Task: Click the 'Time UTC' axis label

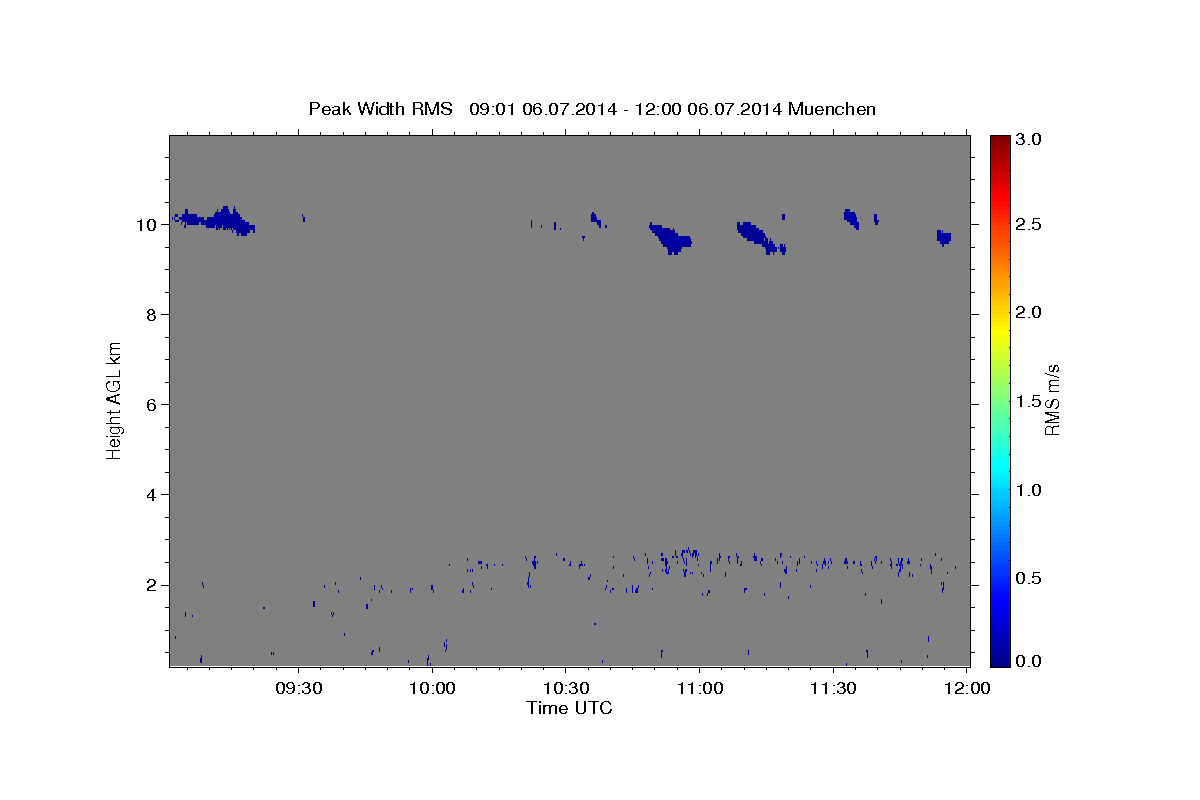Action: 569,708
